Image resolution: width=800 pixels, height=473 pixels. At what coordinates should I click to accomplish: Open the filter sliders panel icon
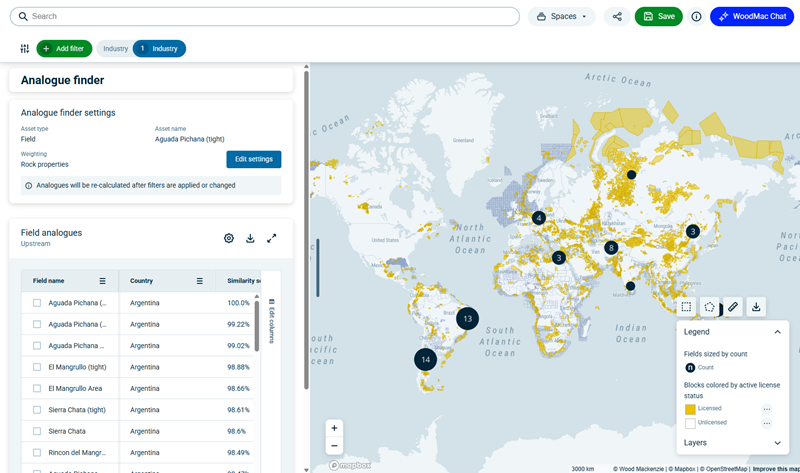click(x=24, y=49)
